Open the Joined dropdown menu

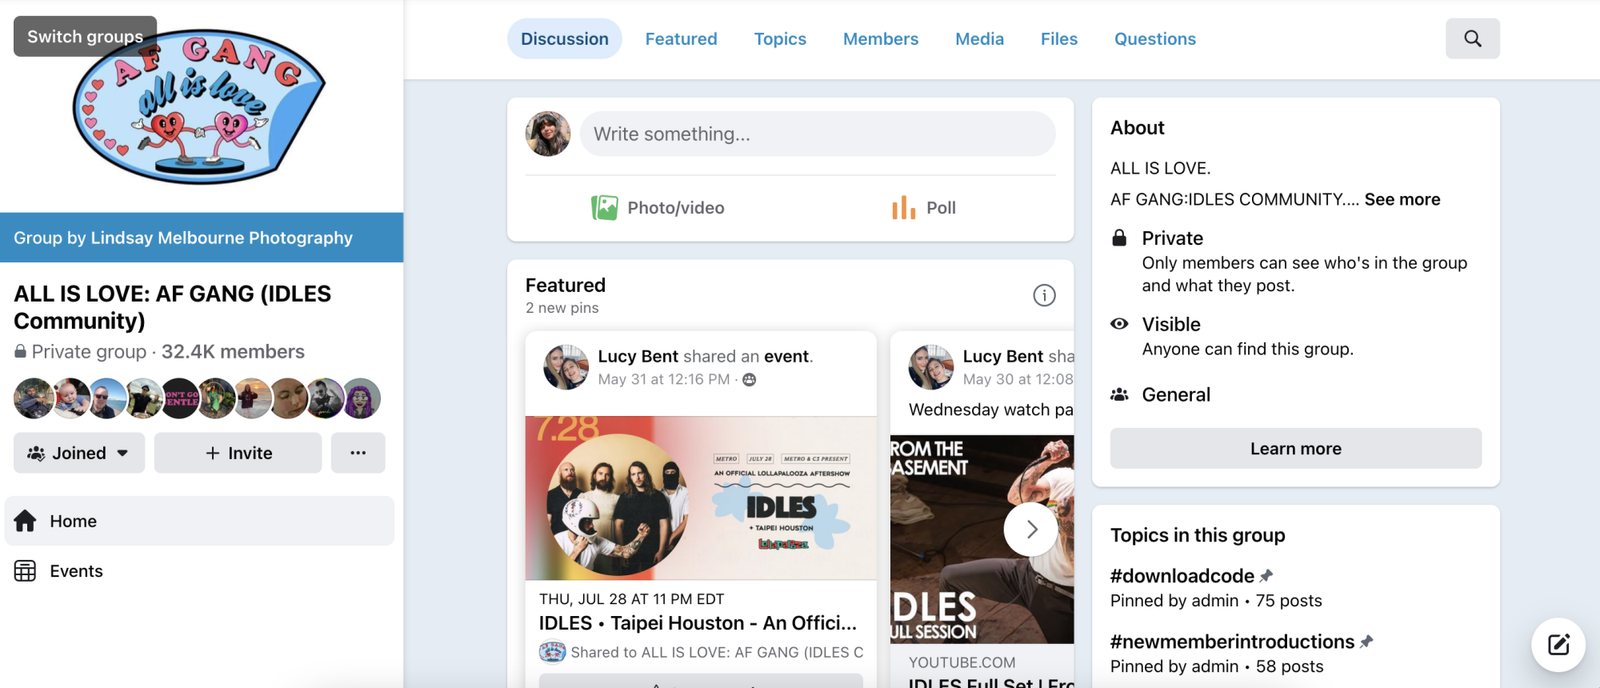79,453
